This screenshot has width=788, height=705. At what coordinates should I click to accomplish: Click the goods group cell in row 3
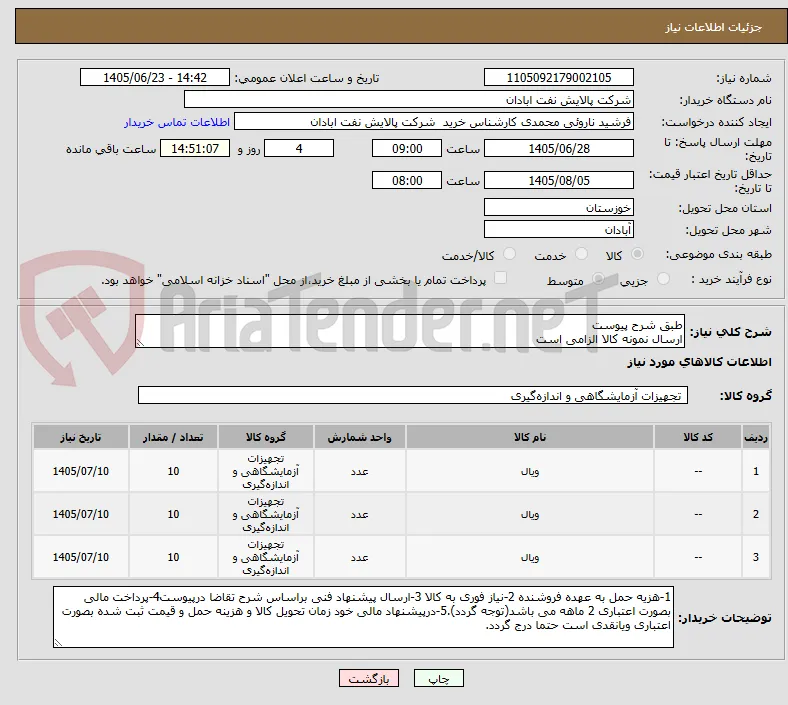265,557
